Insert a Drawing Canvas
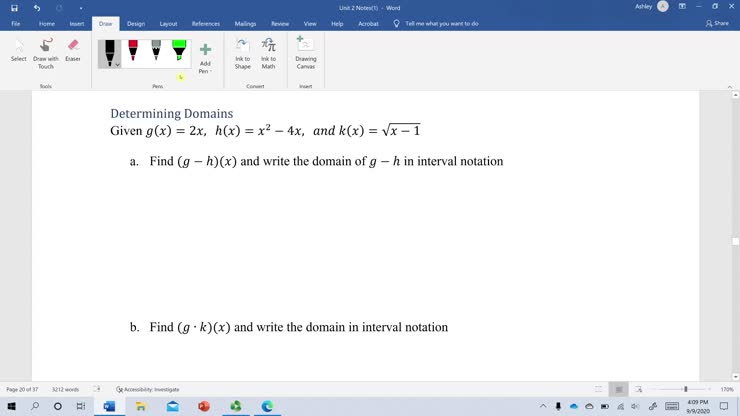Viewport: 740px width, 416px height. [x=305, y=51]
